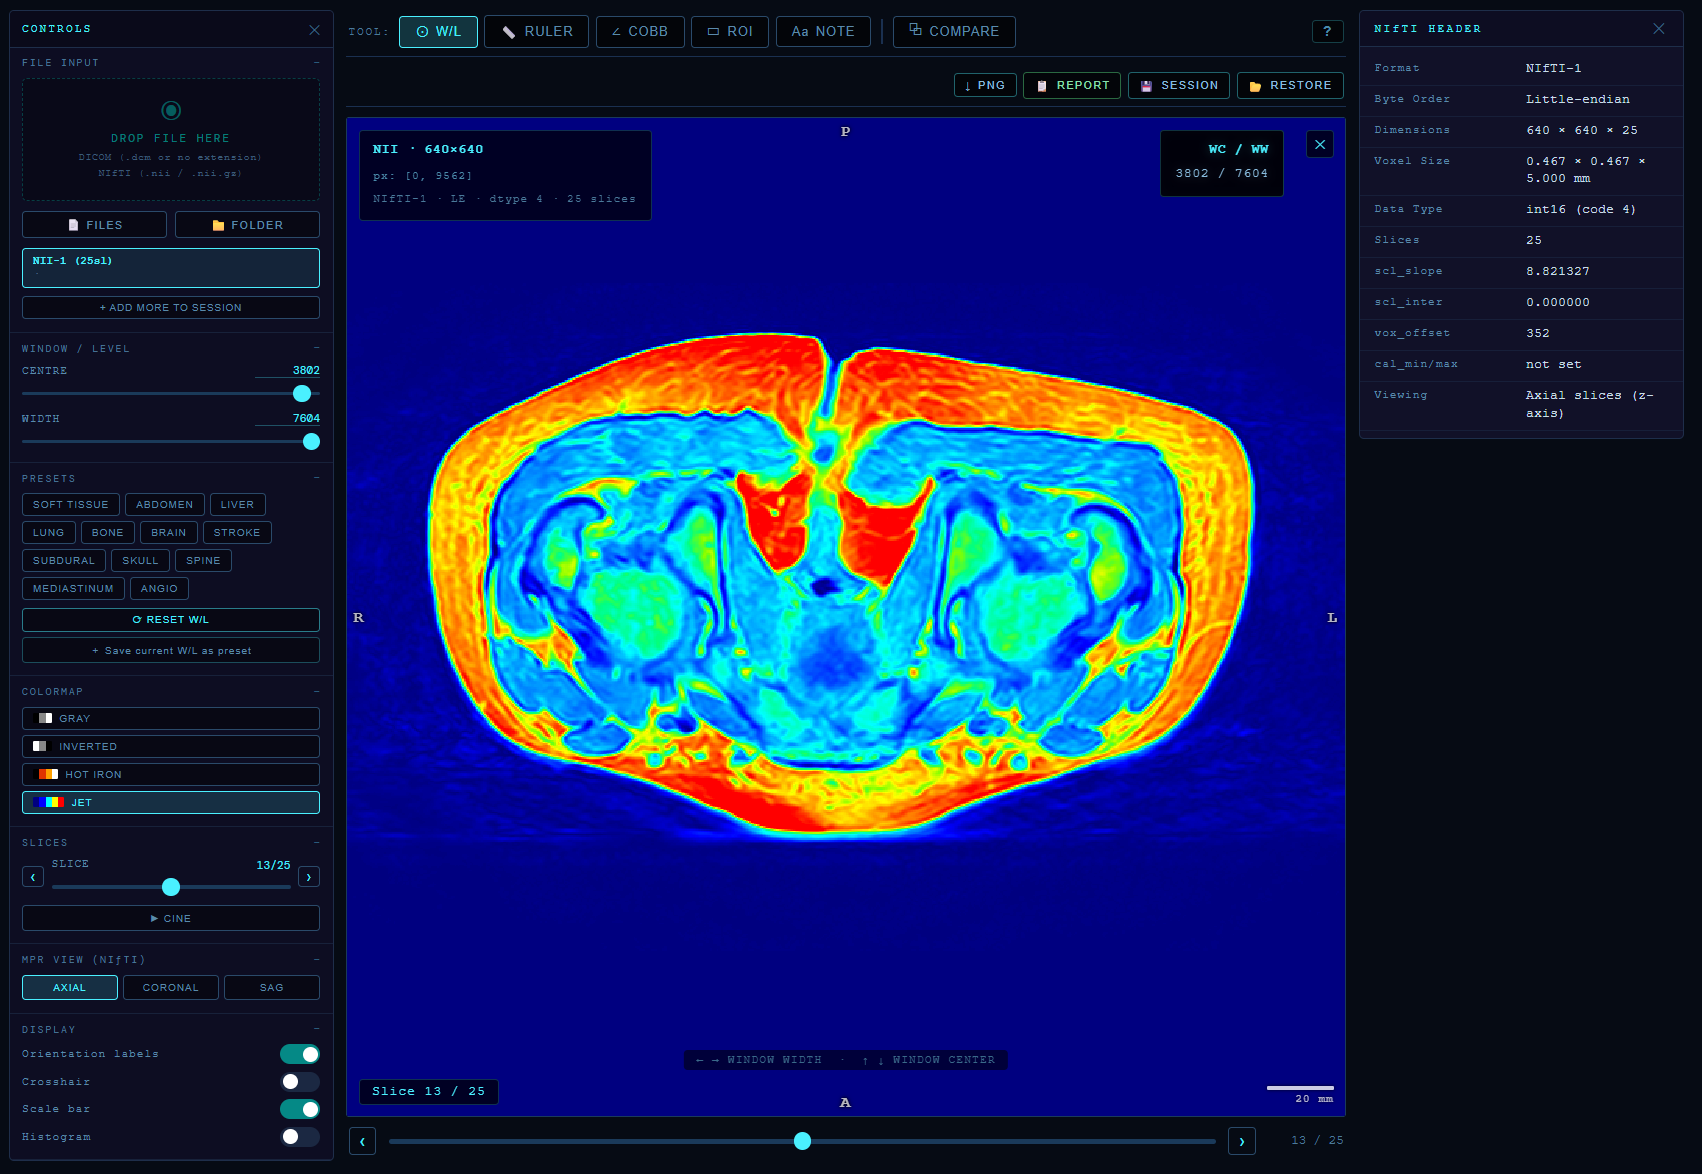The height and width of the screenshot is (1174, 1702).
Task: Export the image as PNG
Action: point(985,85)
